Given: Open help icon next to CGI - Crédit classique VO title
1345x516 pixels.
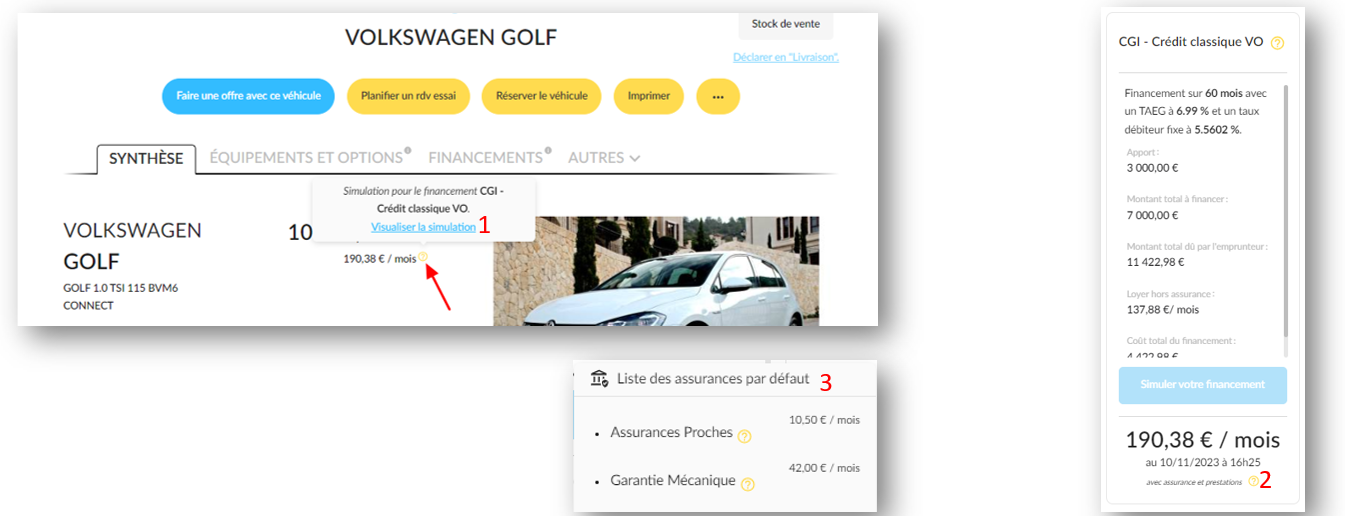Looking at the screenshot, I should (1277, 43).
